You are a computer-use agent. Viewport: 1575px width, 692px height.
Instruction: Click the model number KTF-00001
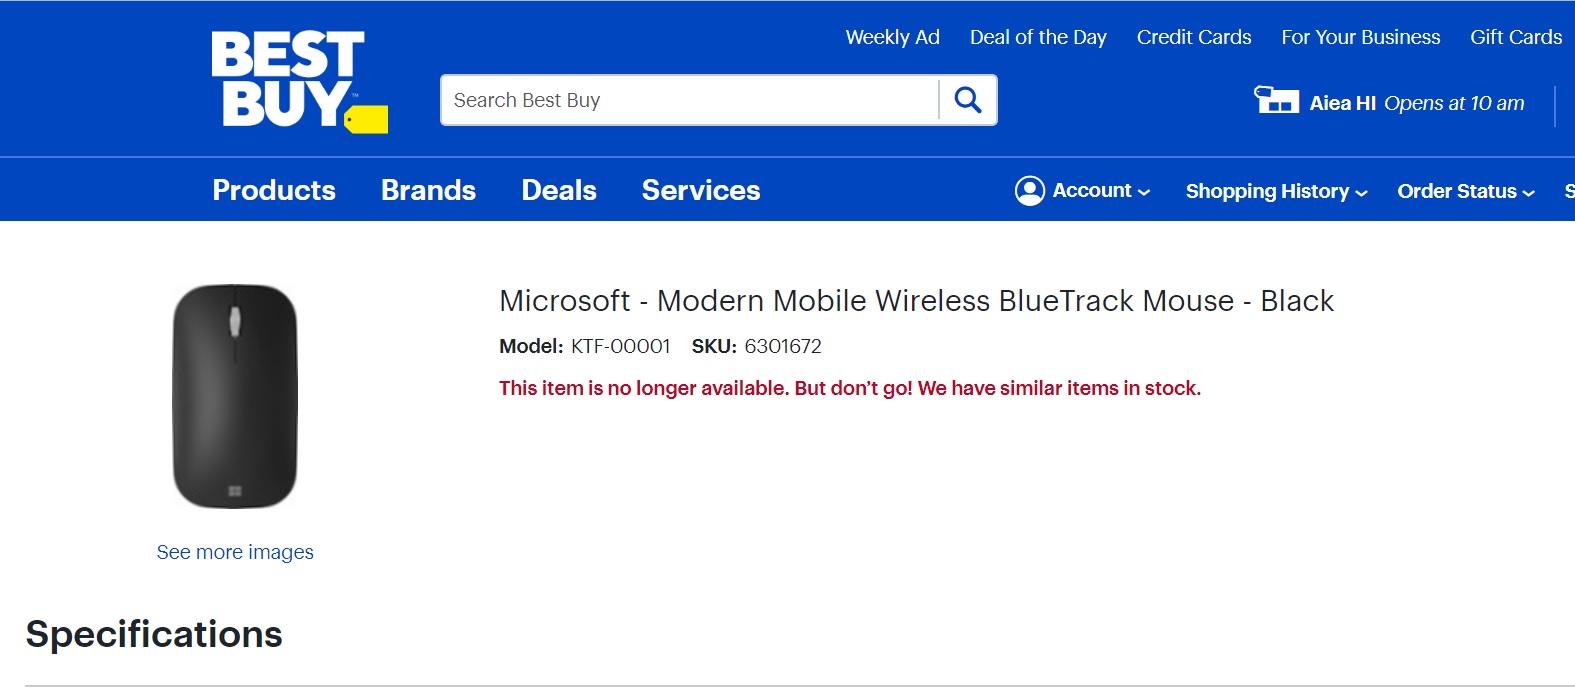pyautogui.click(x=620, y=346)
